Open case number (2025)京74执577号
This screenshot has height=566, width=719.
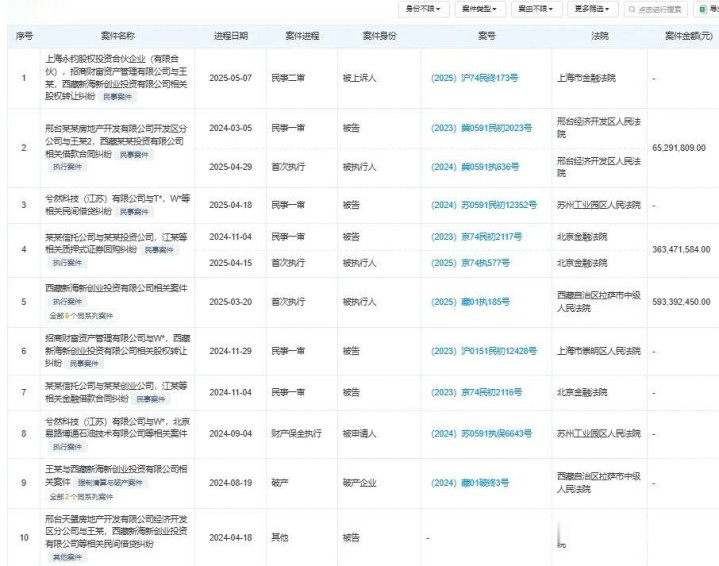pyautogui.click(x=470, y=263)
